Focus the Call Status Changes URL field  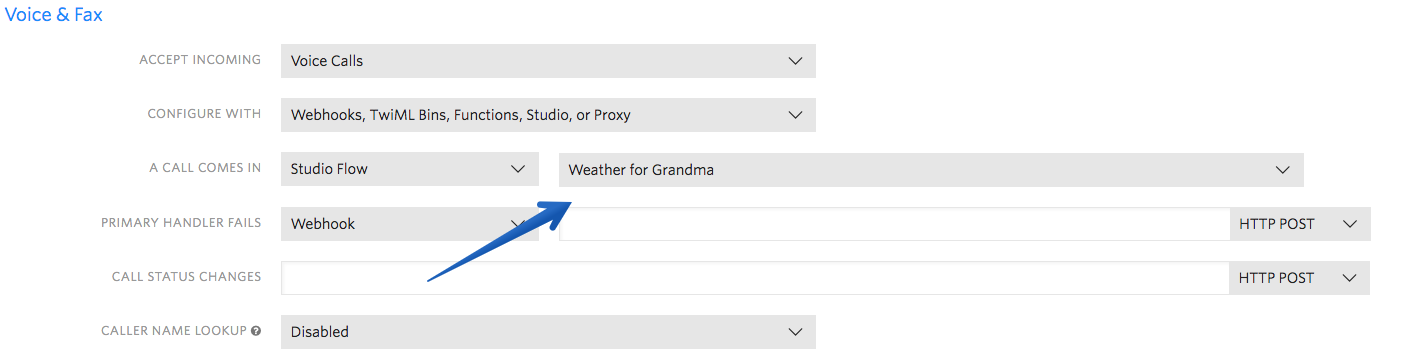pos(755,278)
